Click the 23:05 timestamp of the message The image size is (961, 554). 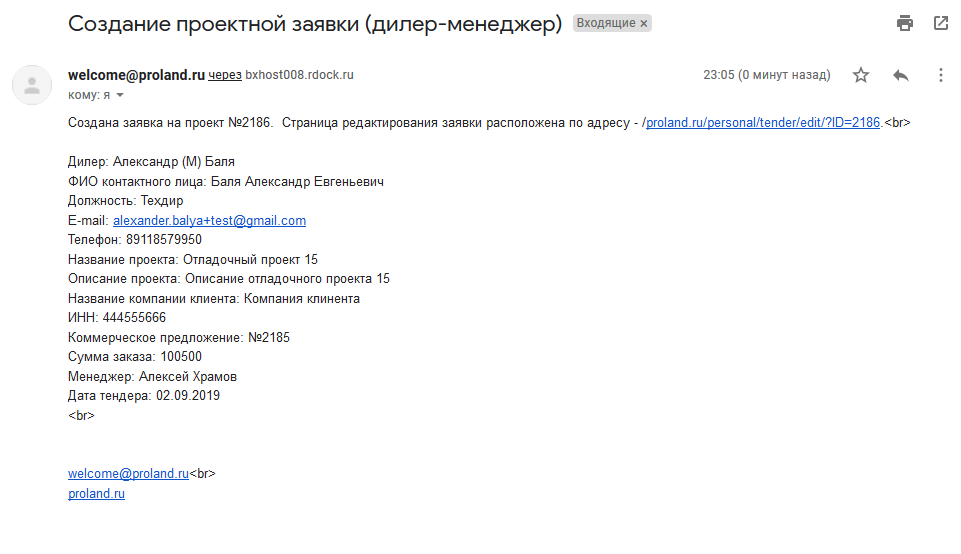pos(719,75)
